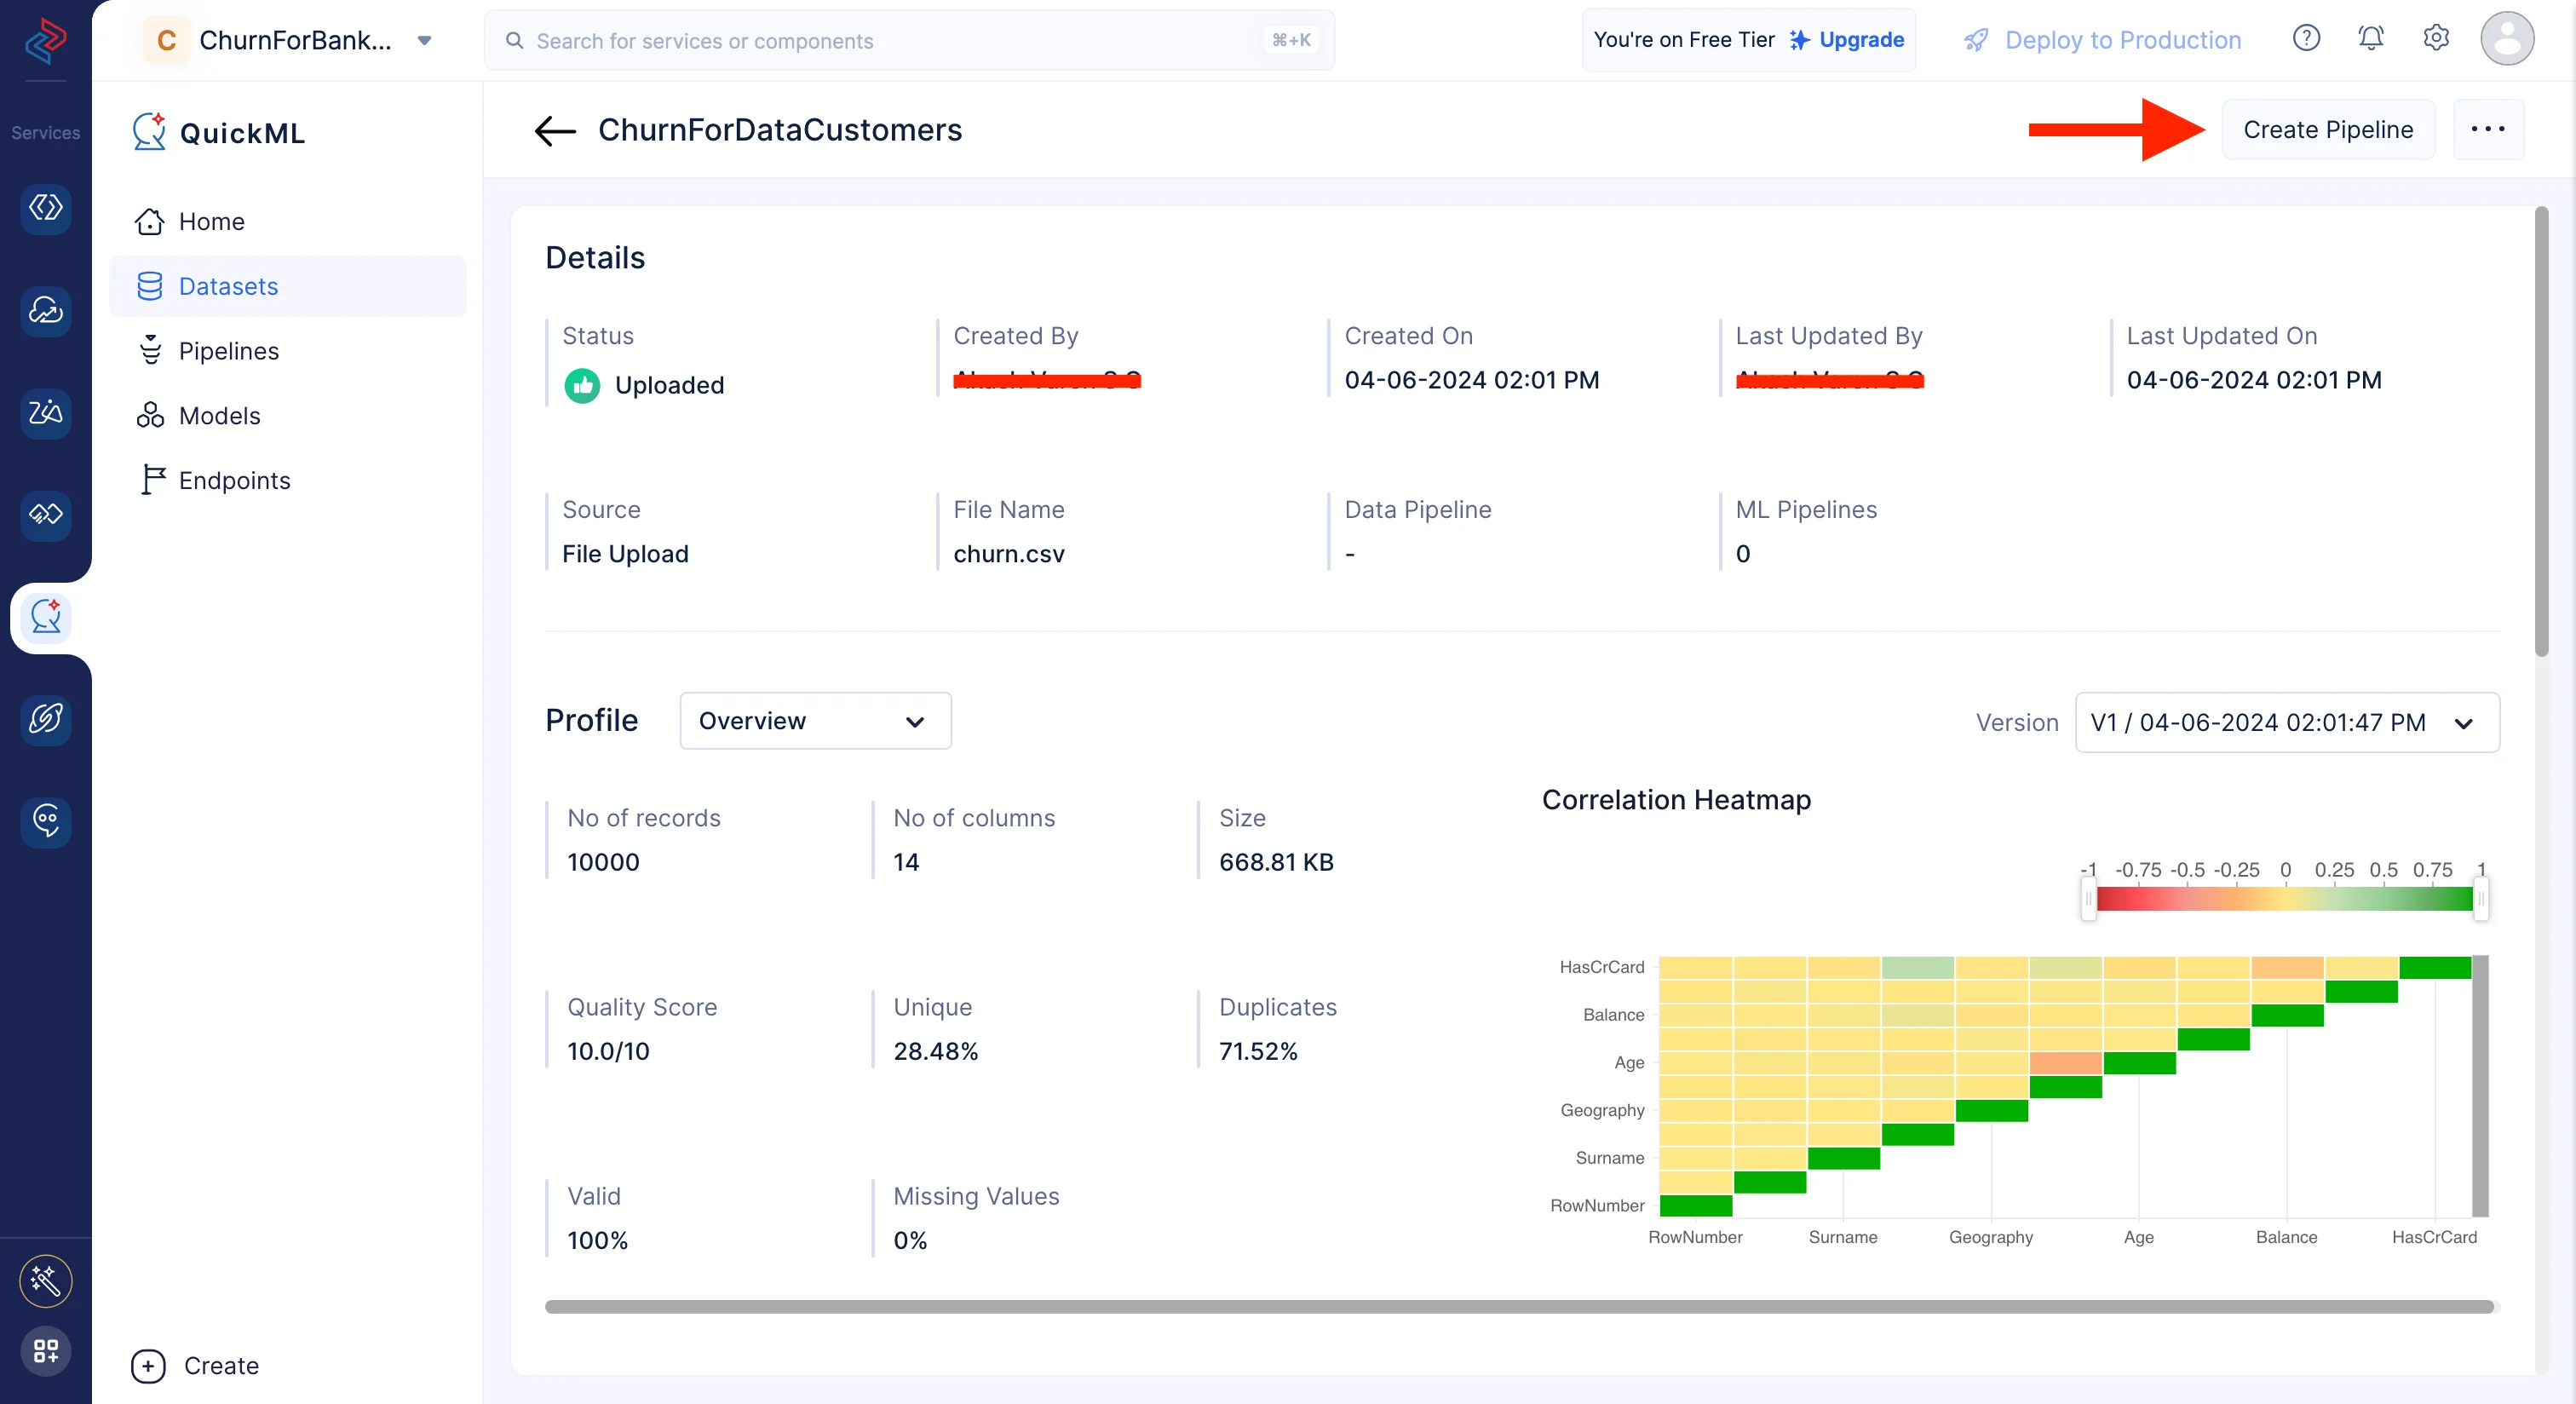Screen dimensions: 2576x1404
Task: Click the right handle of heatmap range slider
Action: (2480, 898)
